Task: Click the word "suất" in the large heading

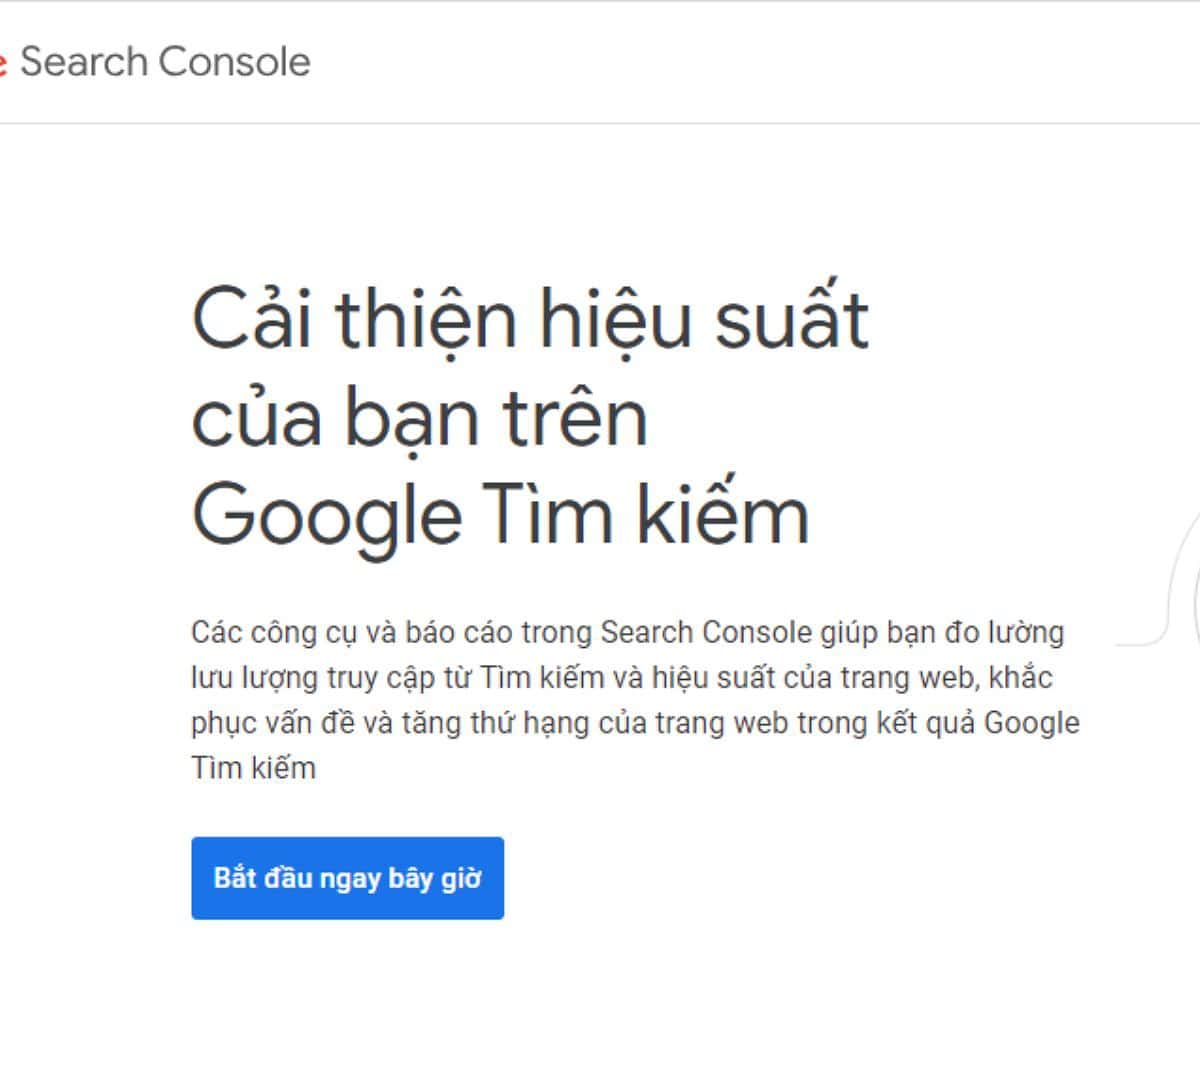Action: [x=791, y=320]
